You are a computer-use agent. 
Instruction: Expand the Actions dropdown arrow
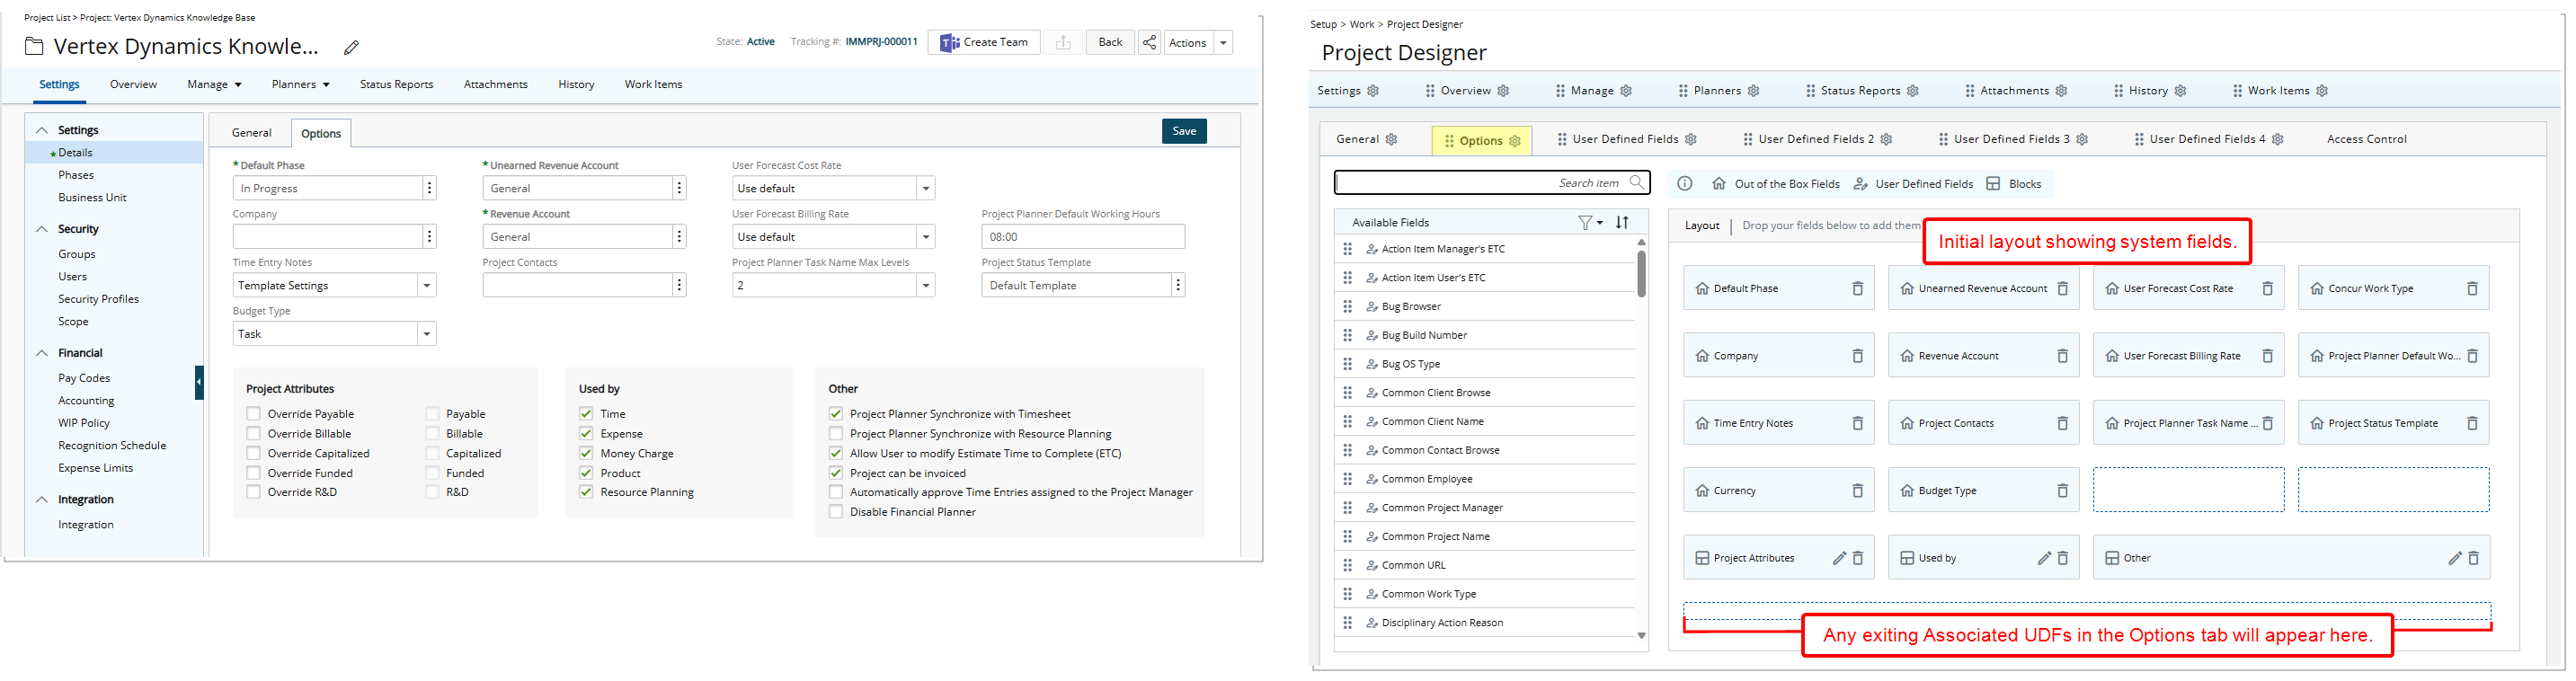1223,42
